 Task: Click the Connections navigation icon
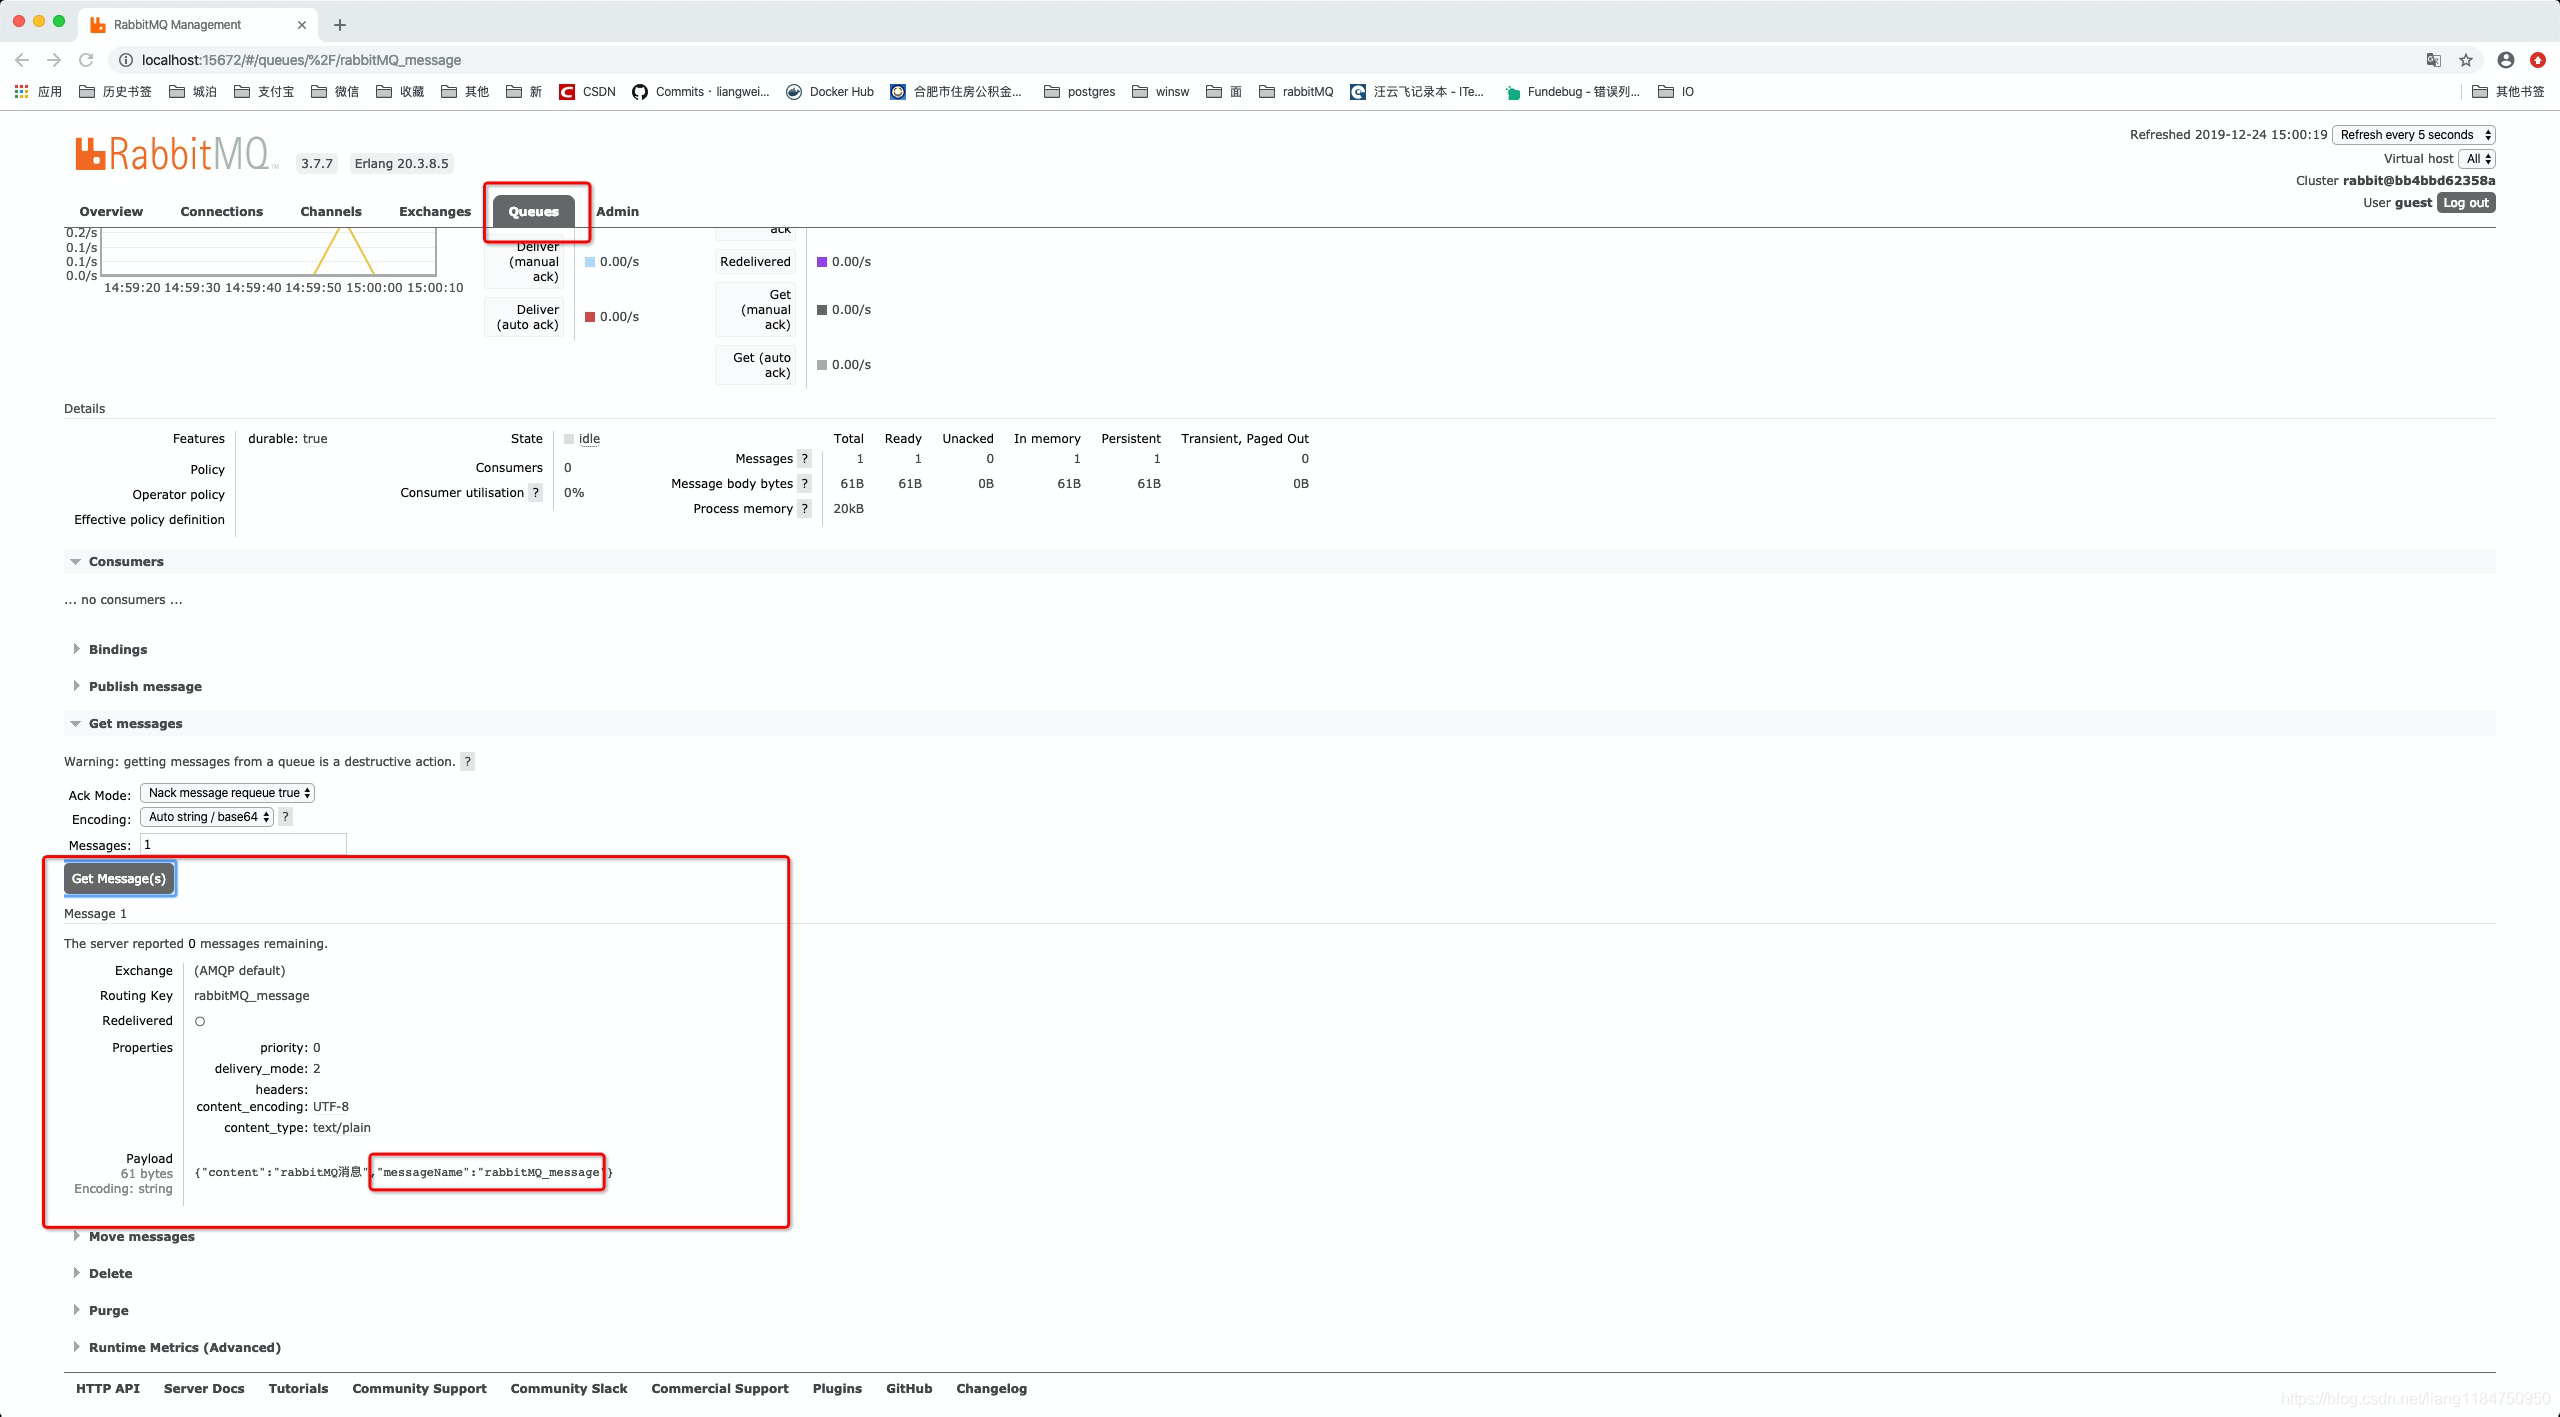click(x=222, y=211)
